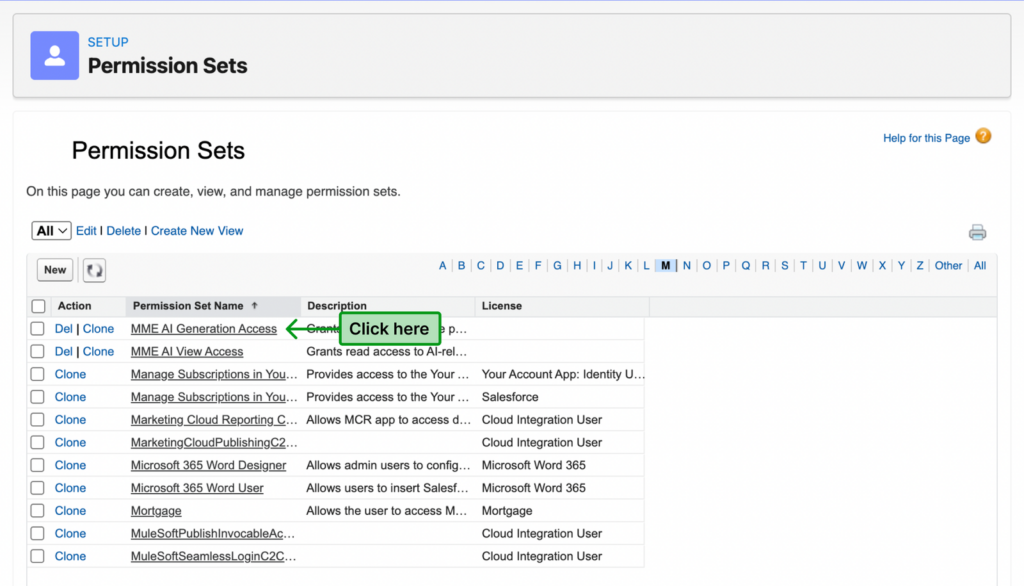Viewport: 1024px width, 586px height.
Task: Filter list by letter S
Action: 785,266
